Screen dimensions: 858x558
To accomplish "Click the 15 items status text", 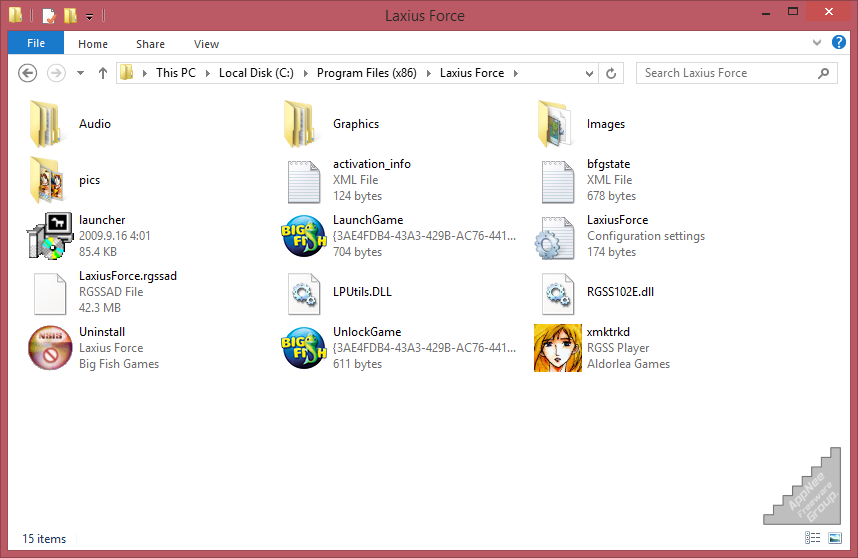I will click(44, 539).
